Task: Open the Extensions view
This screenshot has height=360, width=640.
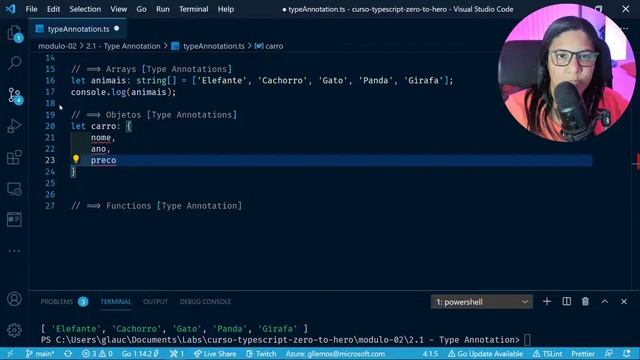Action: 15,157
